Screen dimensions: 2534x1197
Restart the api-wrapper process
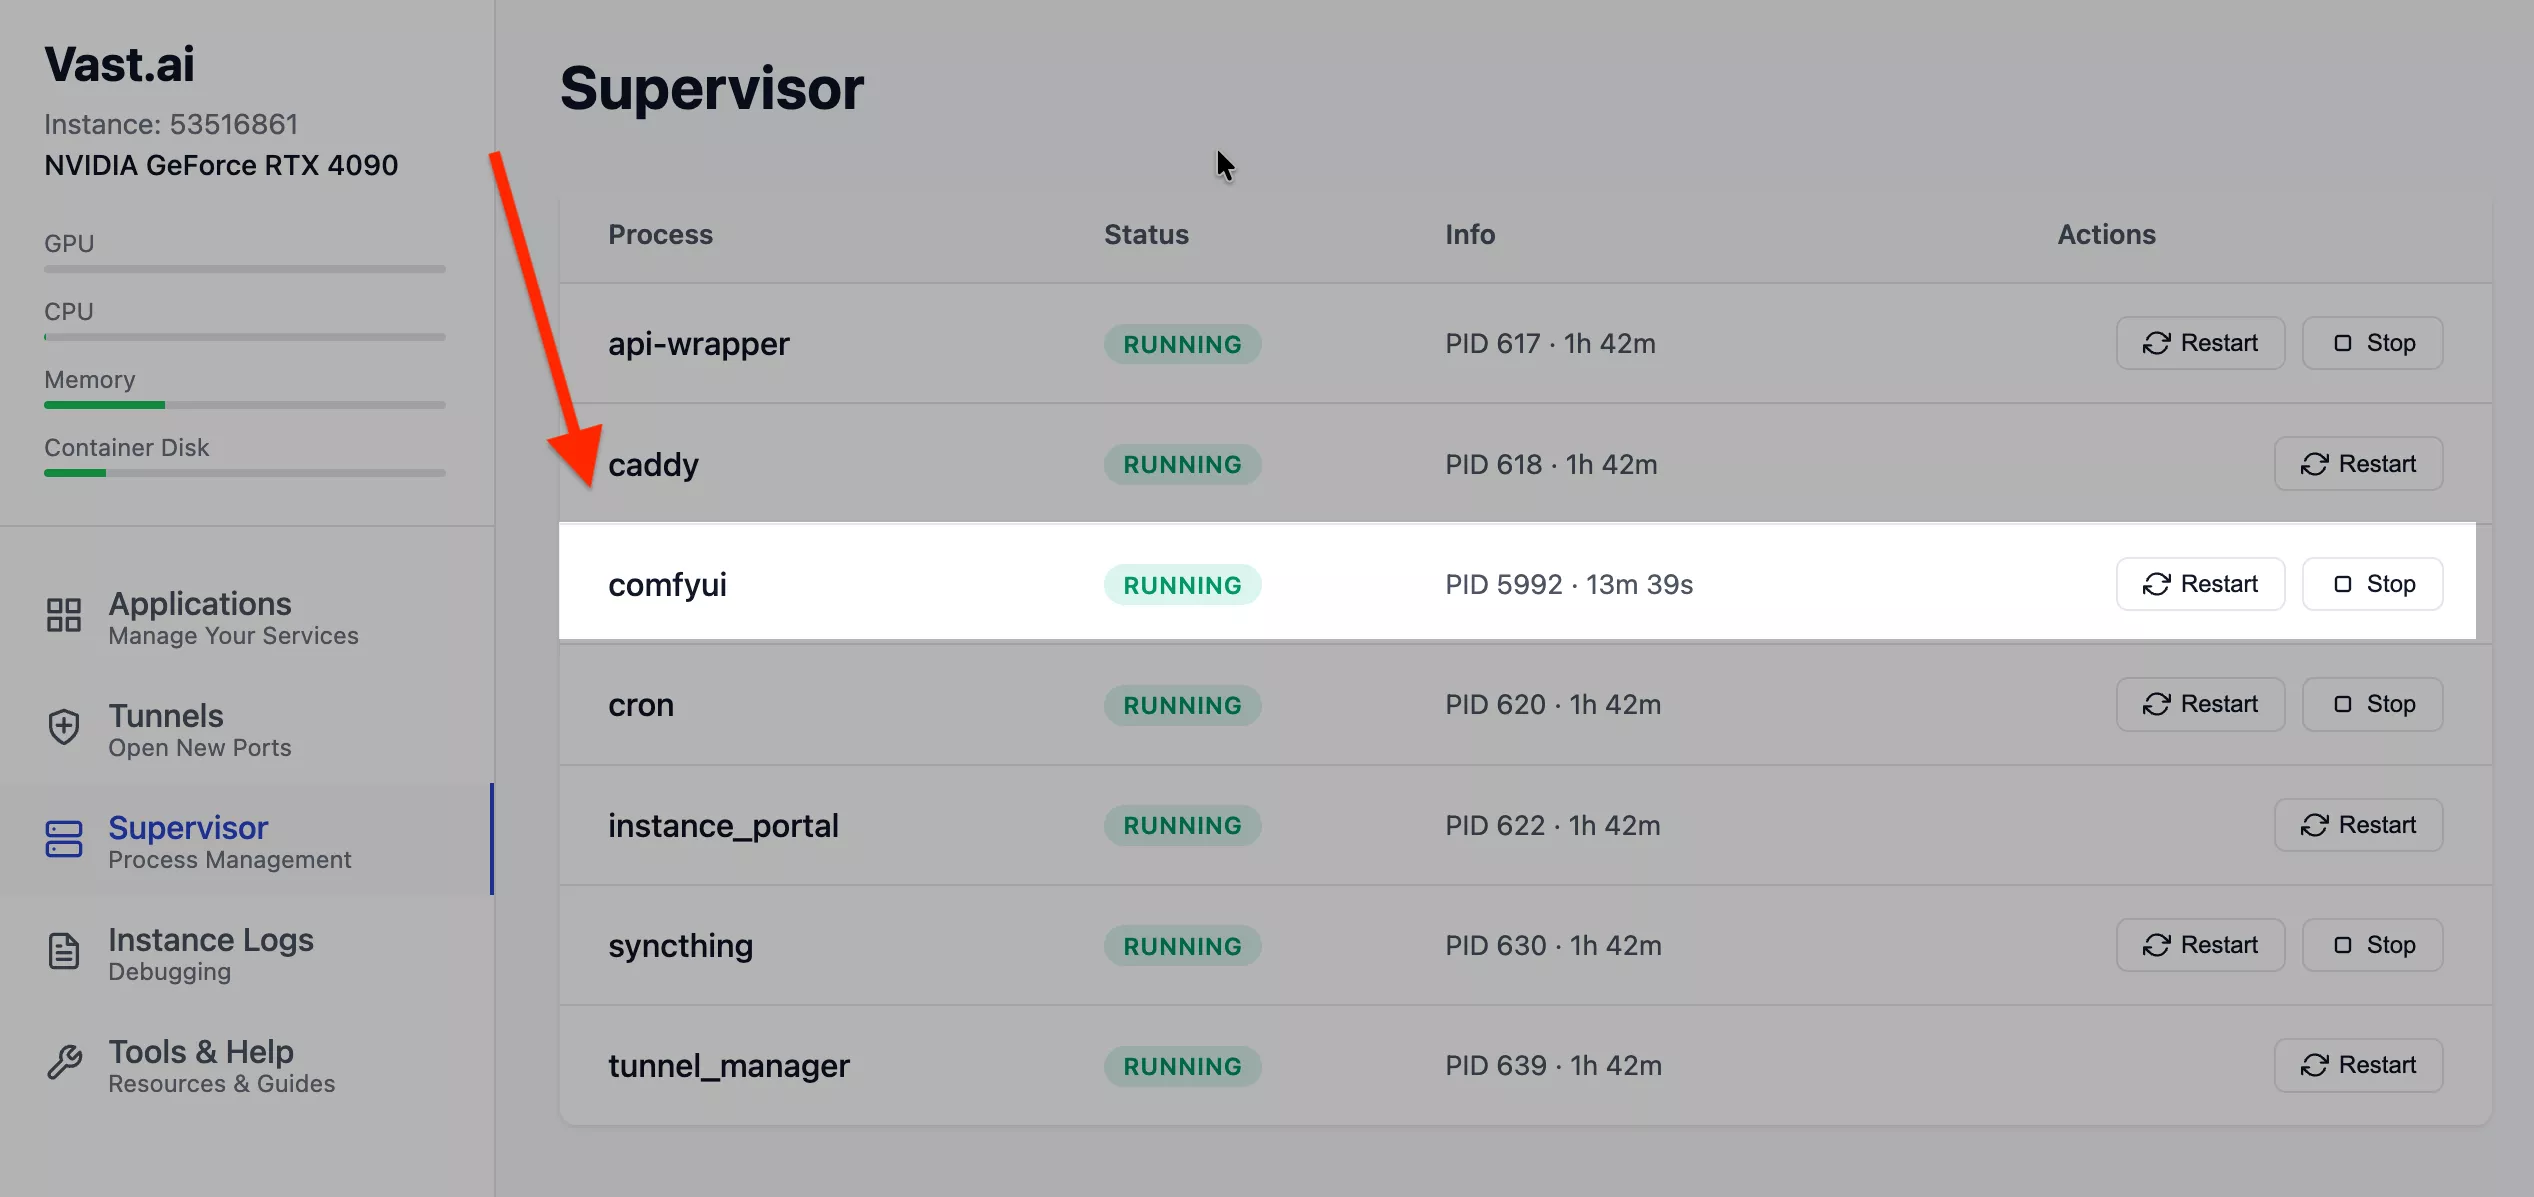2200,343
